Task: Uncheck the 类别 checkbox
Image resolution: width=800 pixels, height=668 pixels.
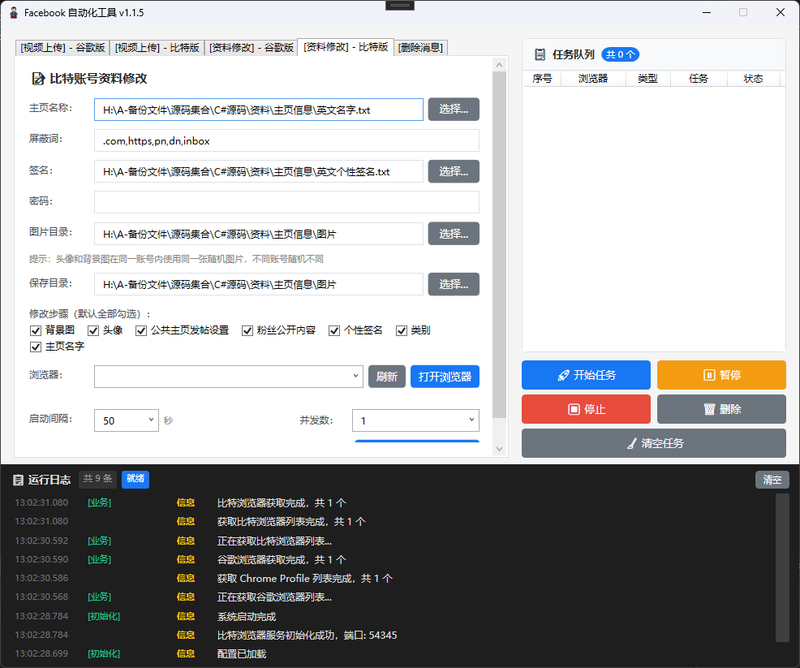Action: click(x=402, y=331)
